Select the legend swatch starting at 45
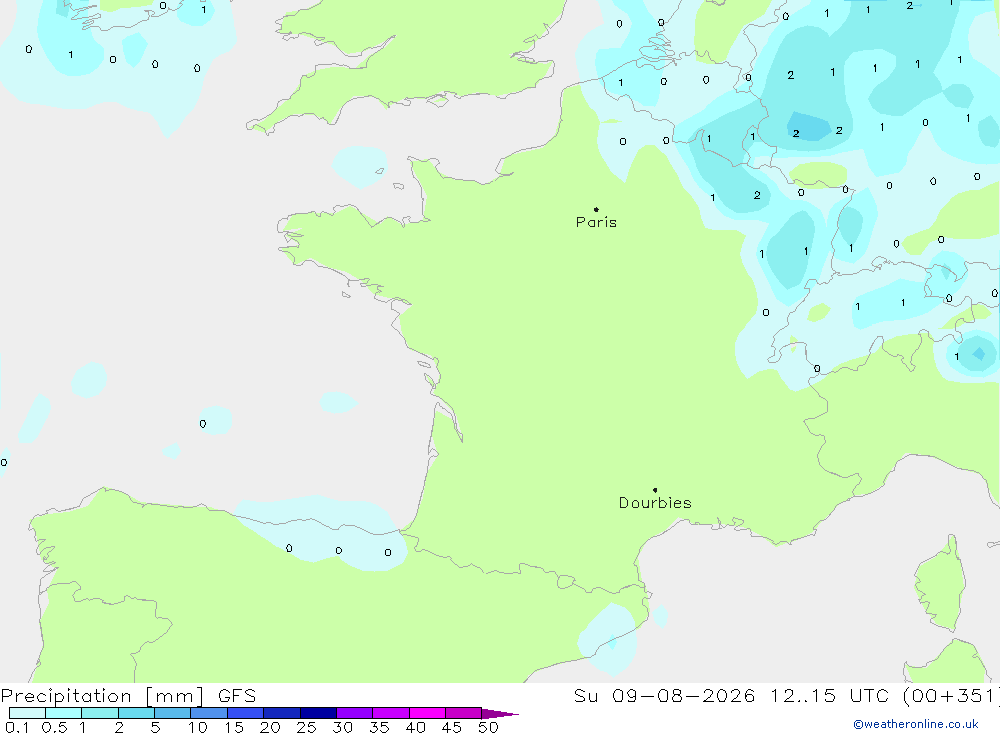This screenshot has width=1000, height=733. (464, 713)
